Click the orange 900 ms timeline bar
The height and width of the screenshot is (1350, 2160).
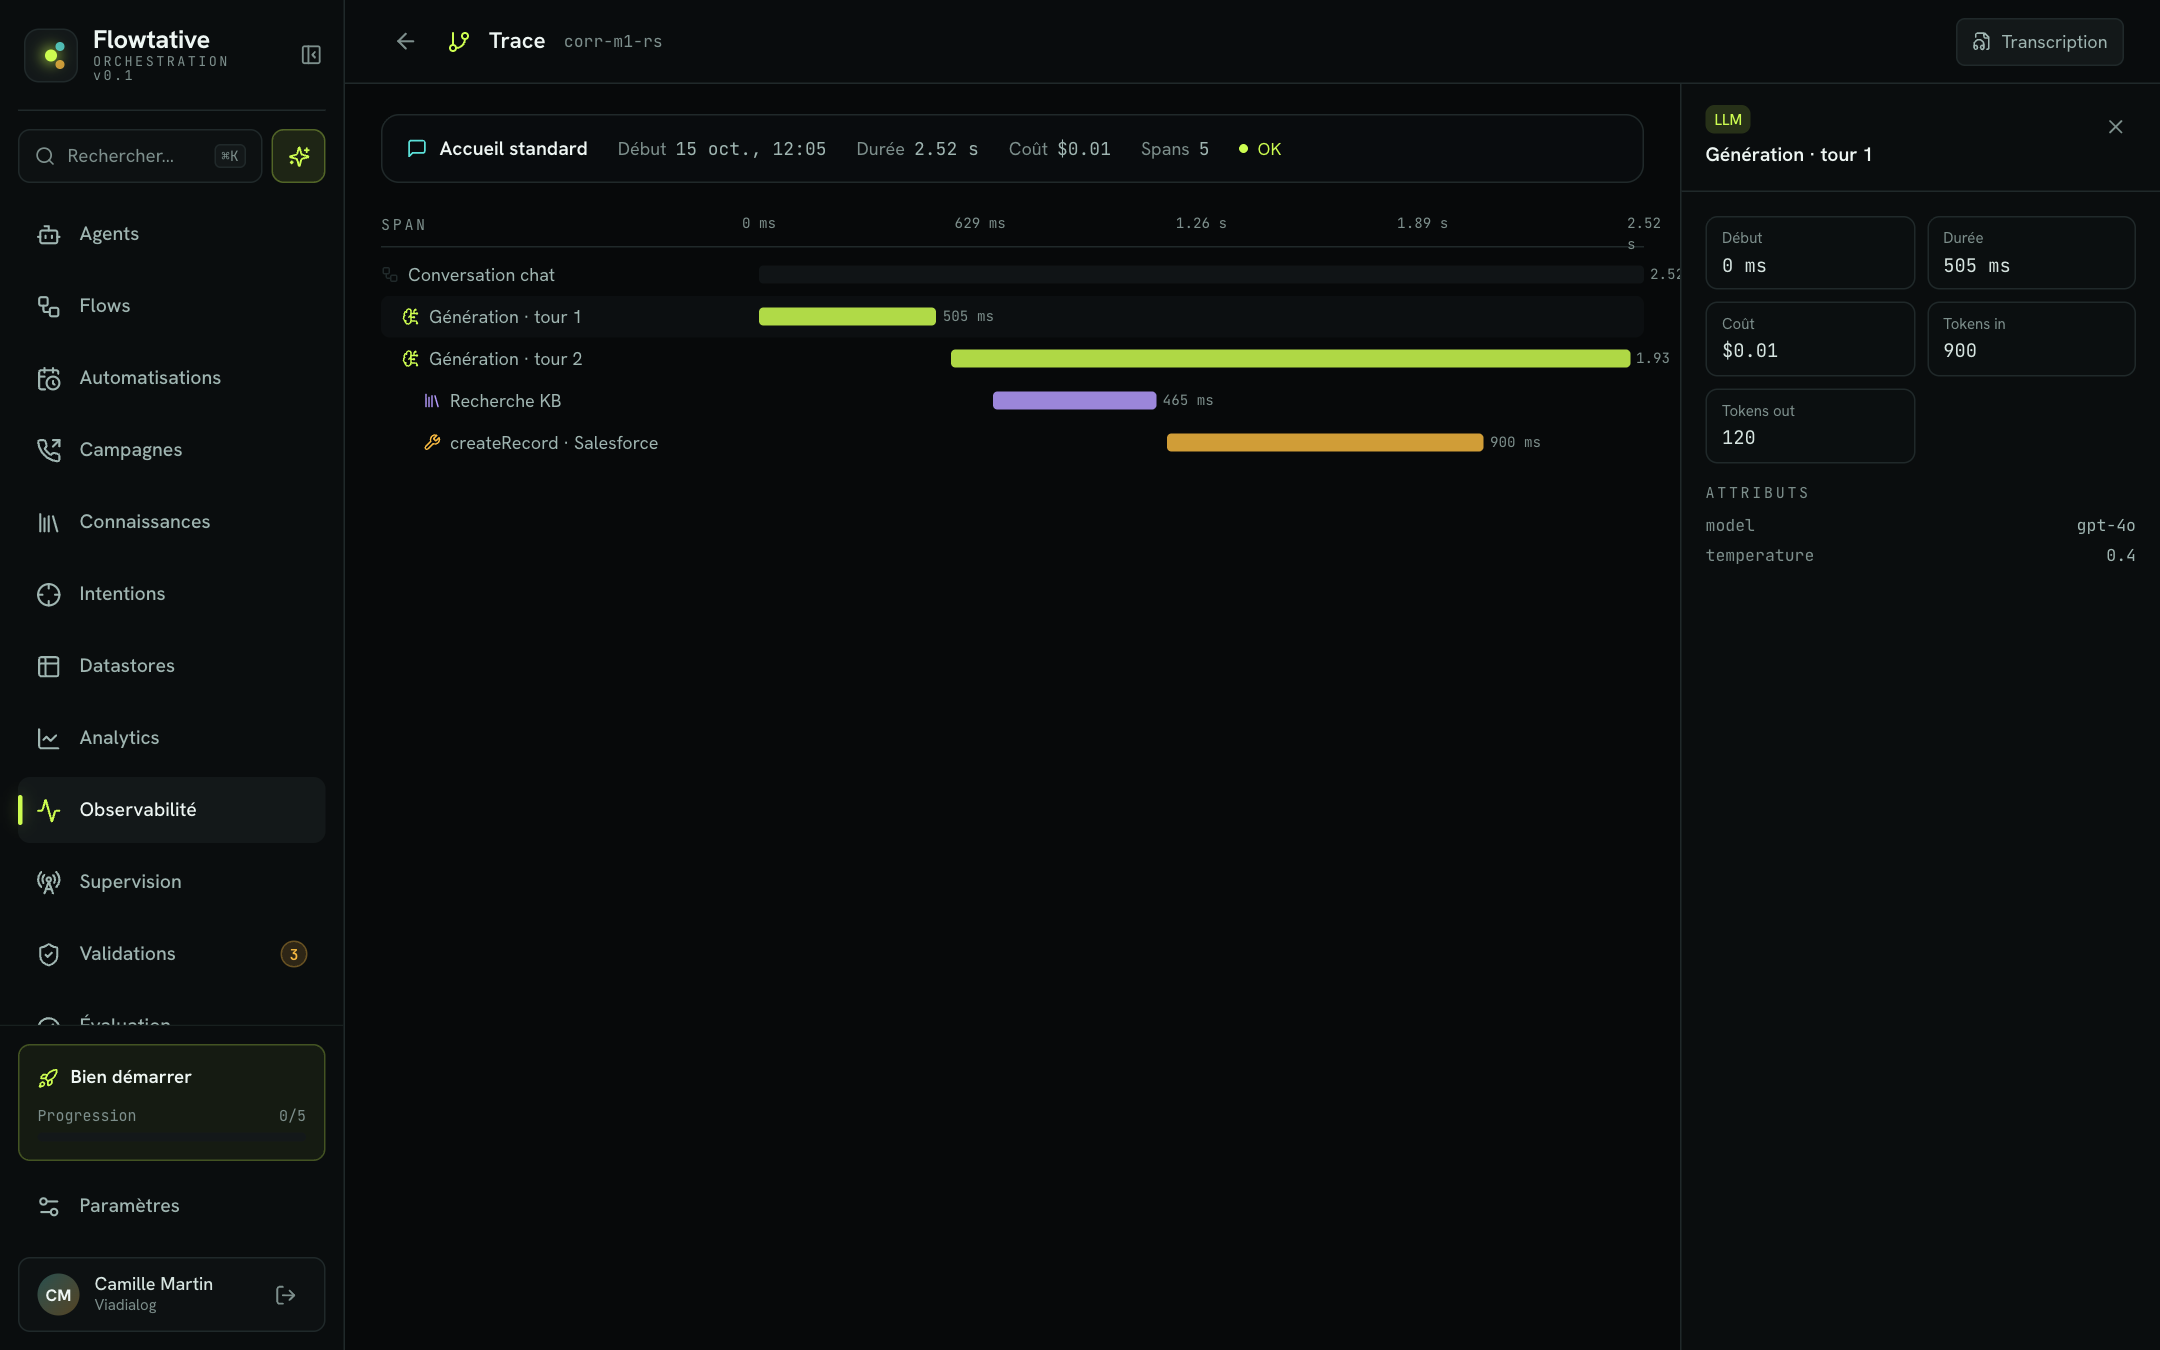pos(1324,443)
